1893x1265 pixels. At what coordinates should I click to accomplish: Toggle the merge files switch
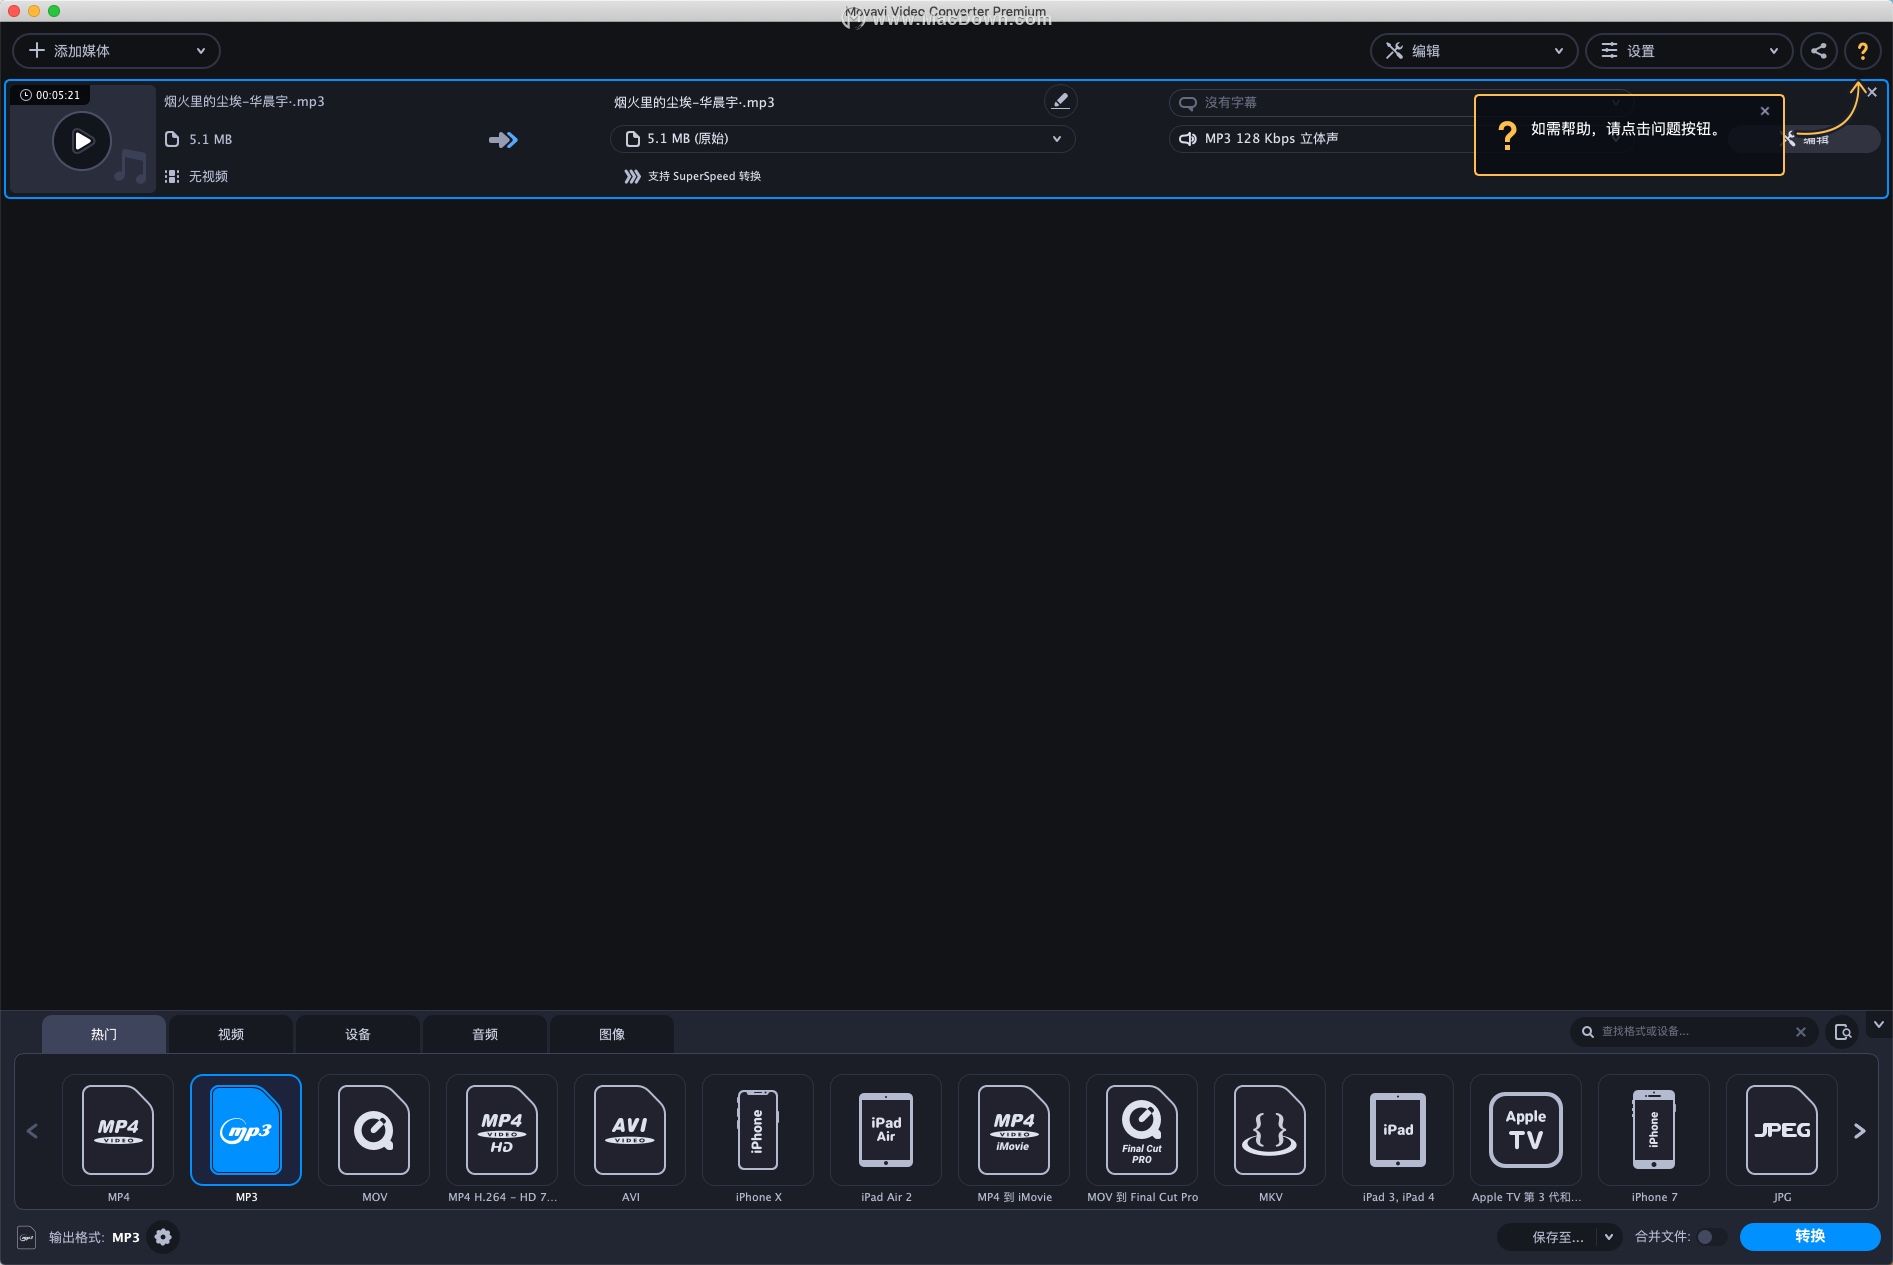tap(1710, 1237)
